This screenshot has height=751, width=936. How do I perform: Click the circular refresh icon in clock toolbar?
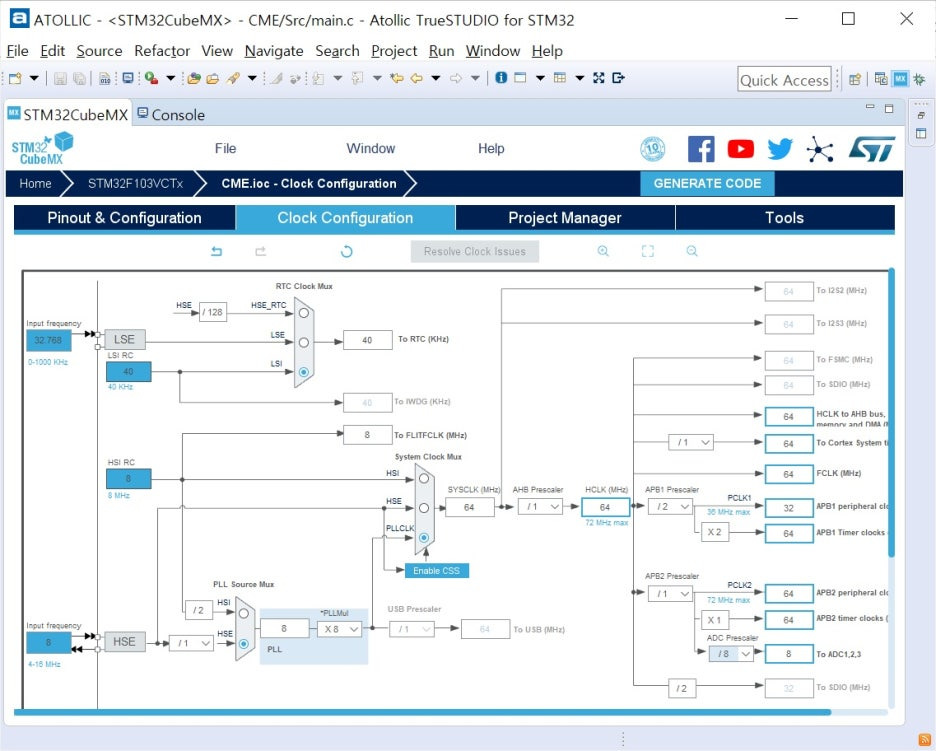pyautogui.click(x=346, y=251)
